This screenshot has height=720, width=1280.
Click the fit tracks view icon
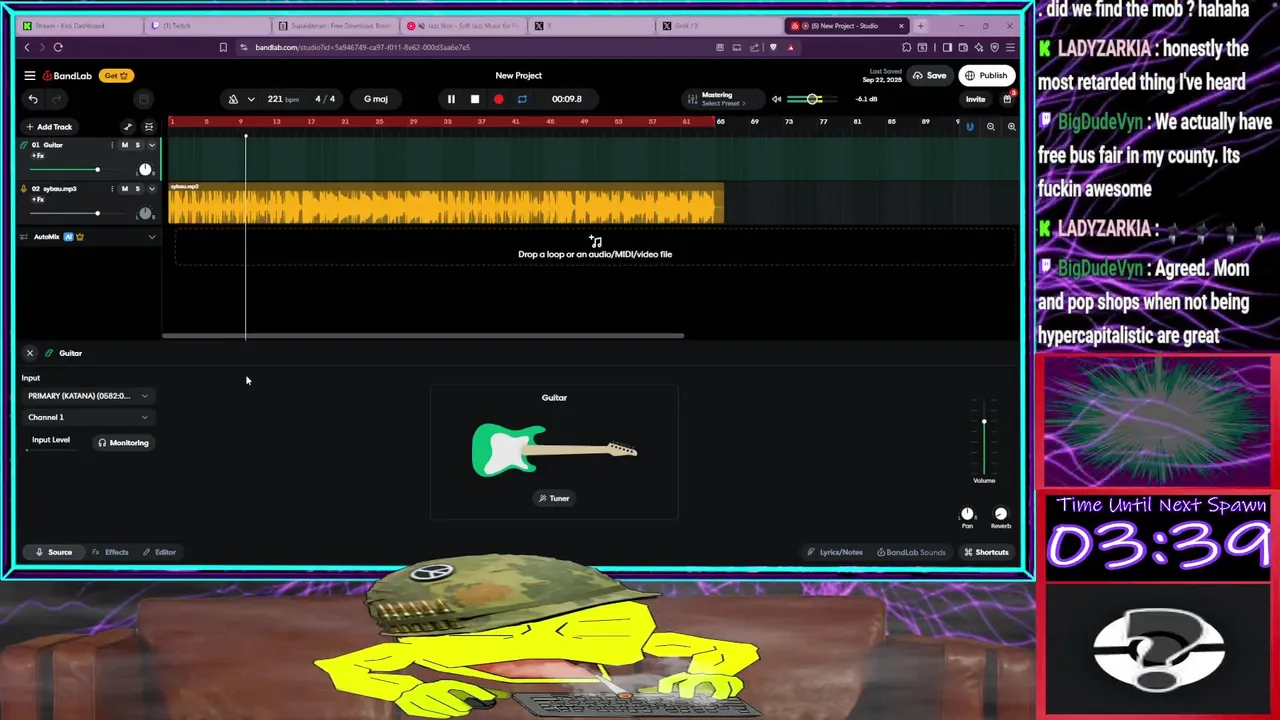[149, 127]
